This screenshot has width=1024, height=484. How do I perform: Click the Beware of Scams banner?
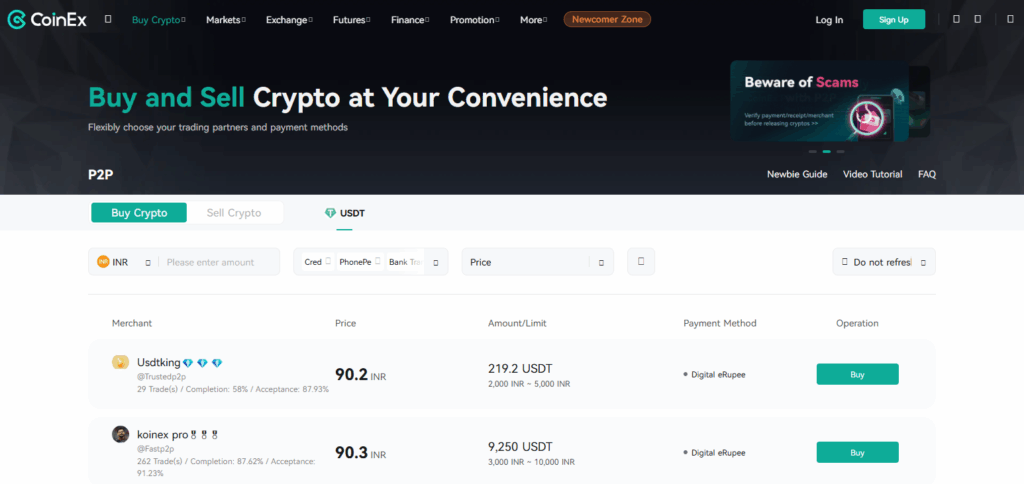[820, 101]
